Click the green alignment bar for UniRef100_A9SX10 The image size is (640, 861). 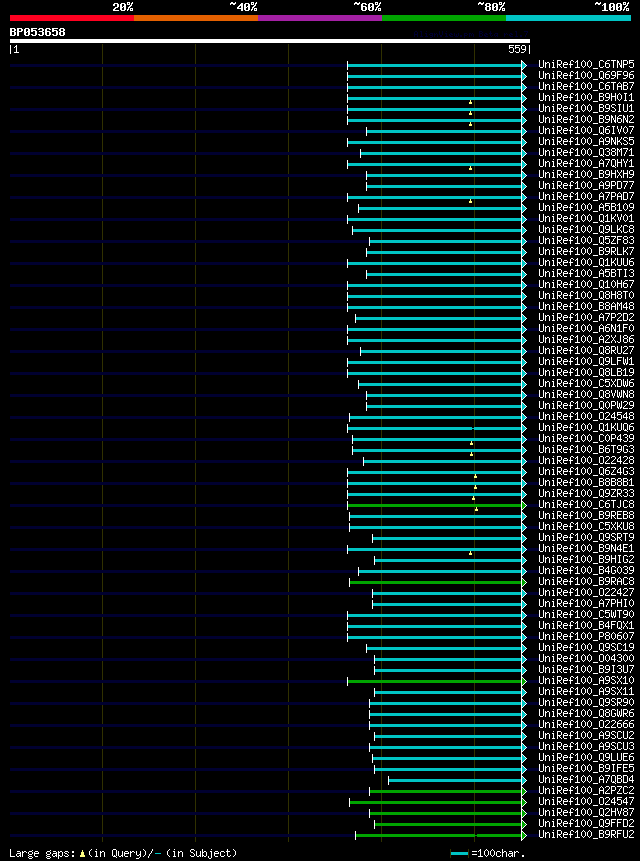click(435, 681)
